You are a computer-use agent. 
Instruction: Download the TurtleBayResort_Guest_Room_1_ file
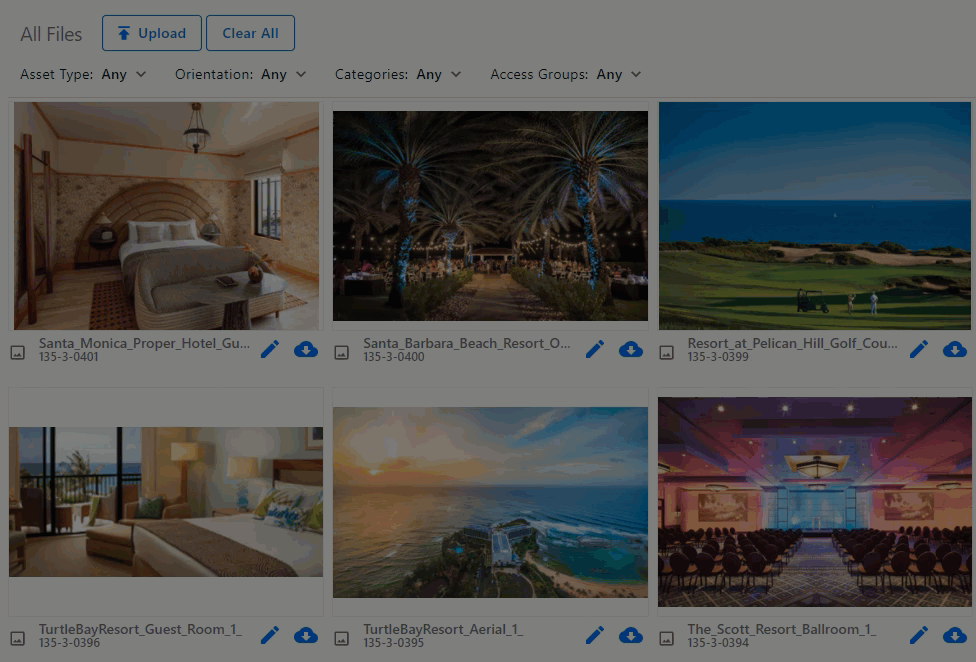(306, 635)
